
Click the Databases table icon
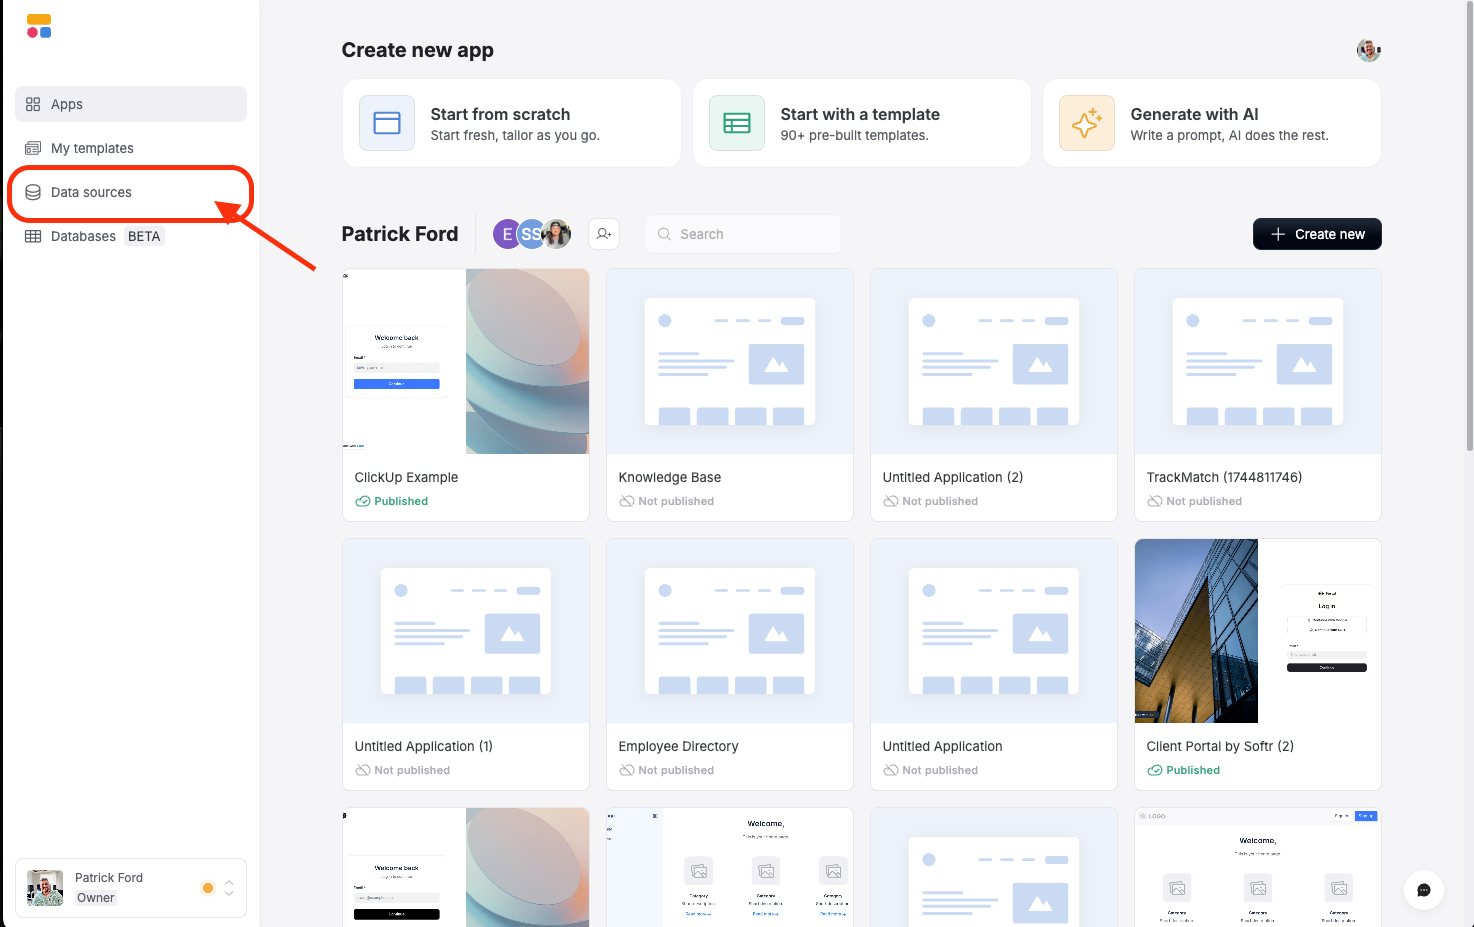(33, 236)
